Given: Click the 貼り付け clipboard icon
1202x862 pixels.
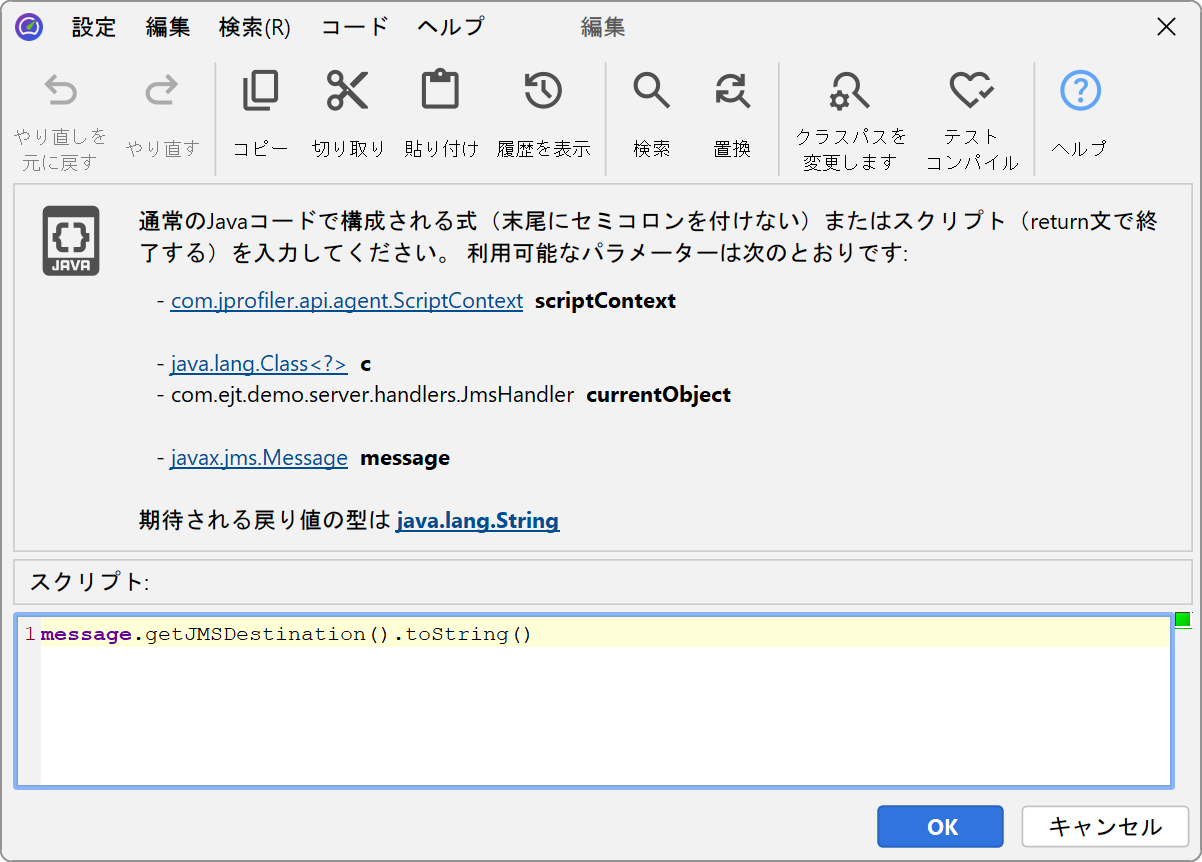Looking at the screenshot, I should (440, 92).
